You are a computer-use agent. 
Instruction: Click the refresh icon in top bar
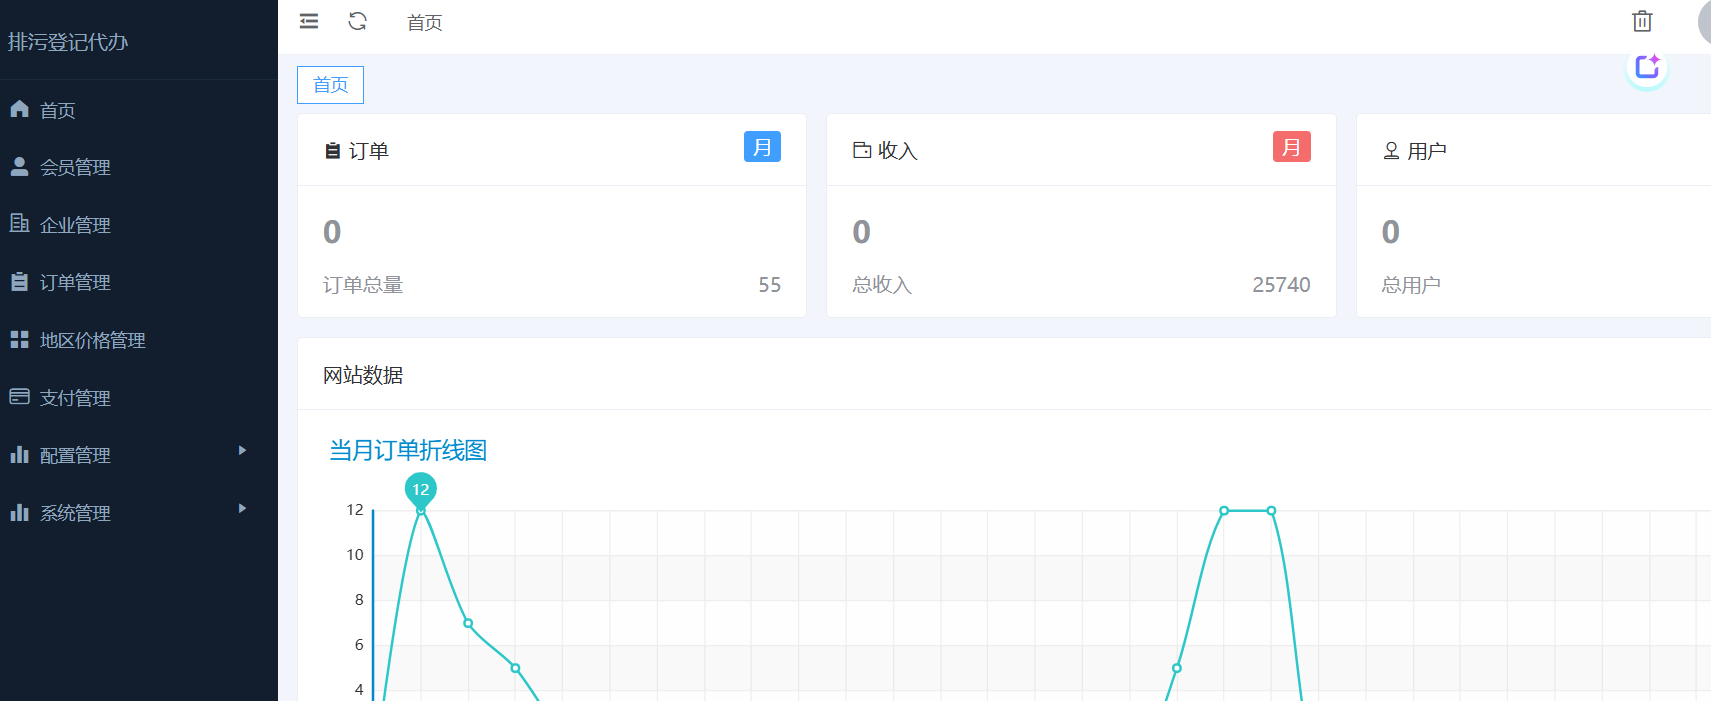(x=357, y=21)
